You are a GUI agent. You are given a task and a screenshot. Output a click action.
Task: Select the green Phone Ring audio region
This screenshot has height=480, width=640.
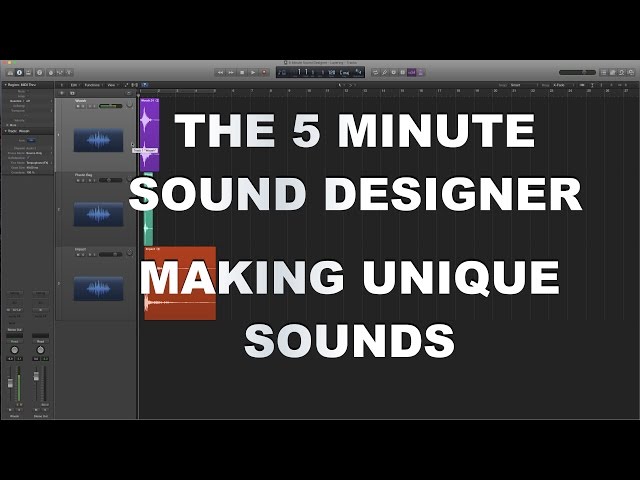[x=149, y=209]
